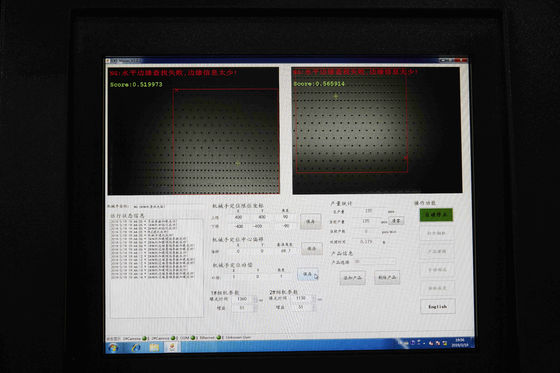Open the Windows Start menu orb

[113, 348]
